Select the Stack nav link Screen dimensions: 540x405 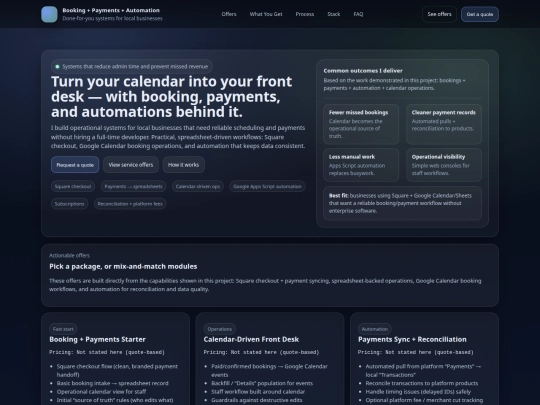[x=334, y=14]
